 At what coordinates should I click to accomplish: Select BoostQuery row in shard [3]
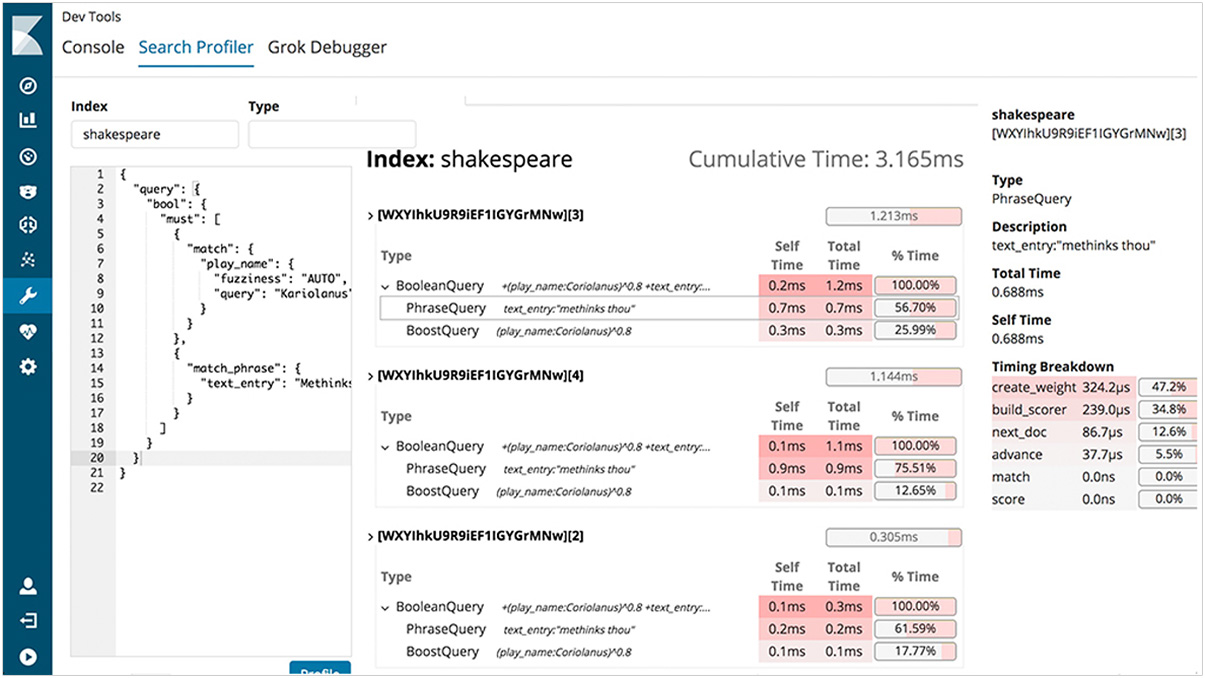tap(668, 331)
